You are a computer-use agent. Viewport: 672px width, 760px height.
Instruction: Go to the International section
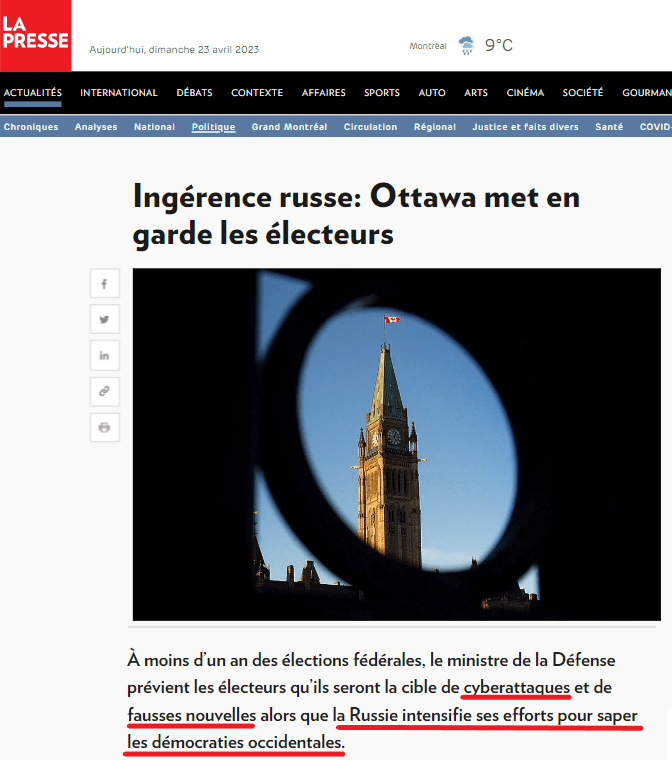point(119,93)
